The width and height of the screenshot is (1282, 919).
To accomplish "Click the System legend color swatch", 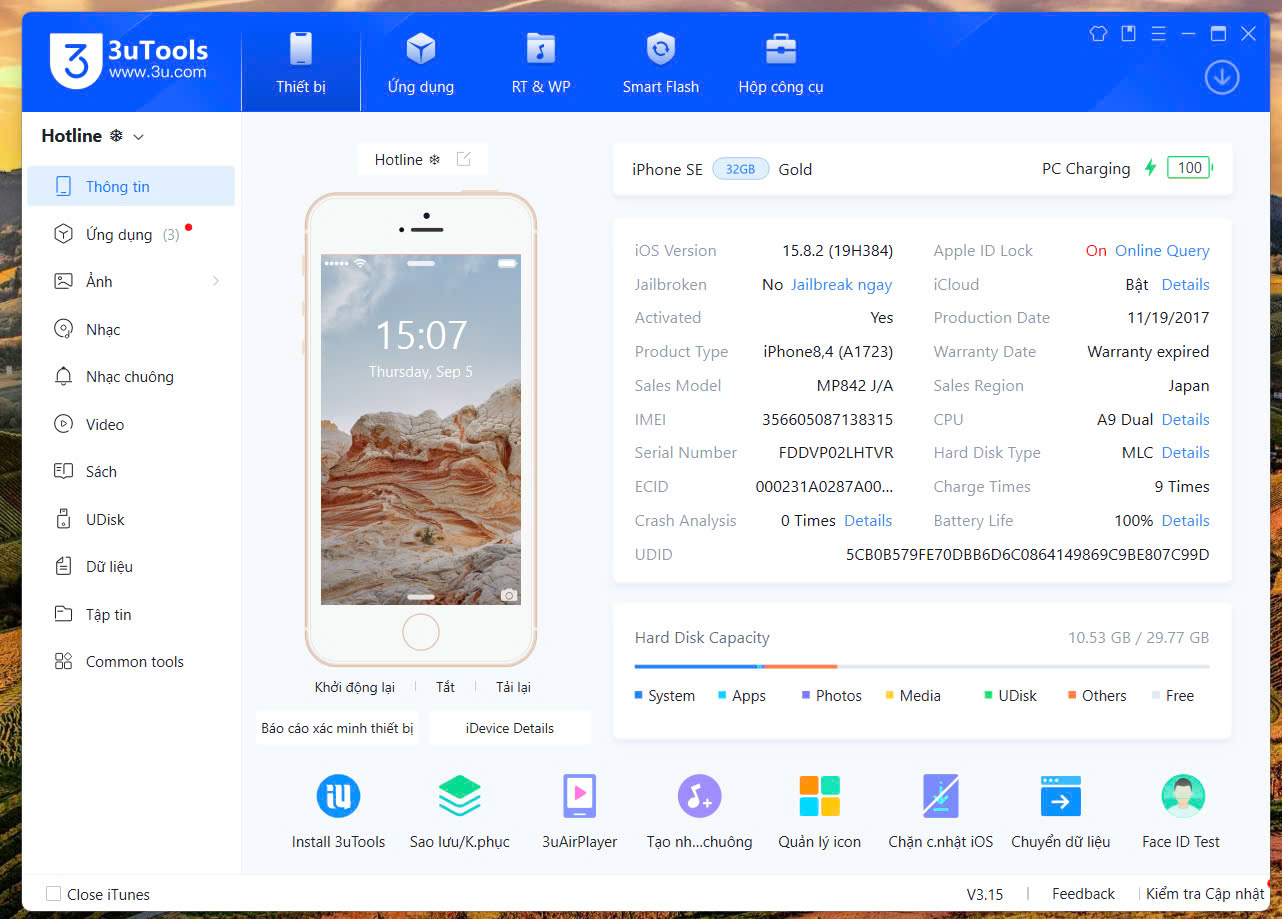I will [638, 695].
